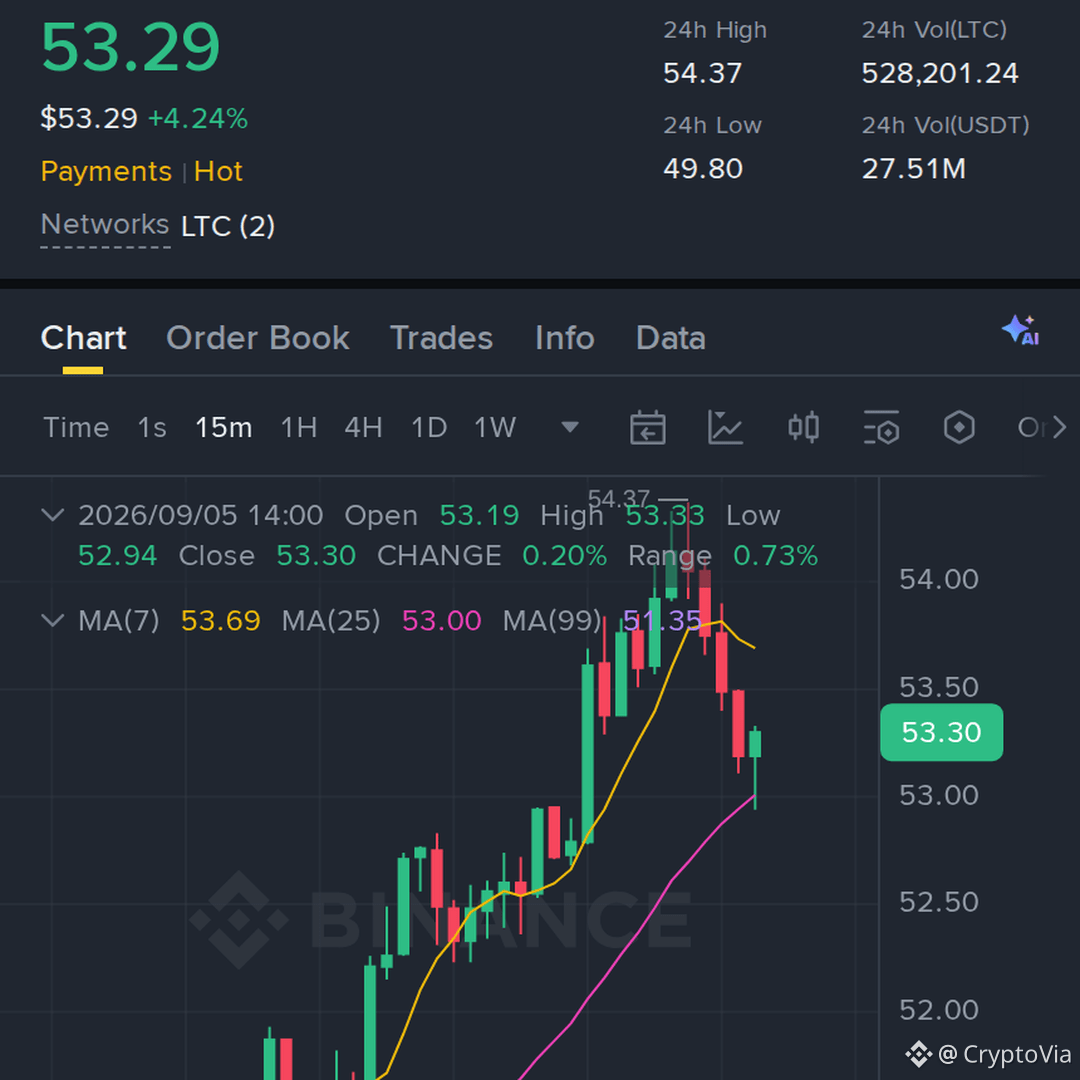Expand more time intervals dropdown arrow
1080x1080 pixels.
pos(570,428)
